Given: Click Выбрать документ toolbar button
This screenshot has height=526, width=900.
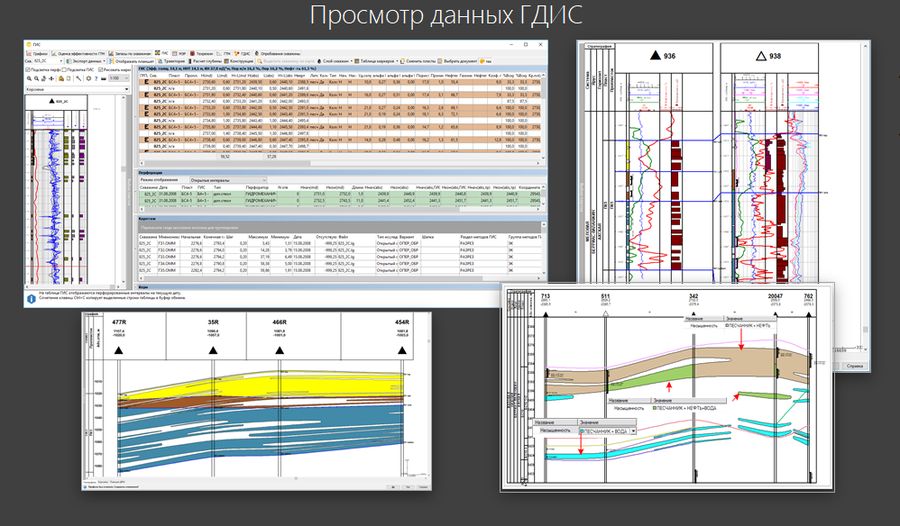Looking at the screenshot, I should click(457, 61).
